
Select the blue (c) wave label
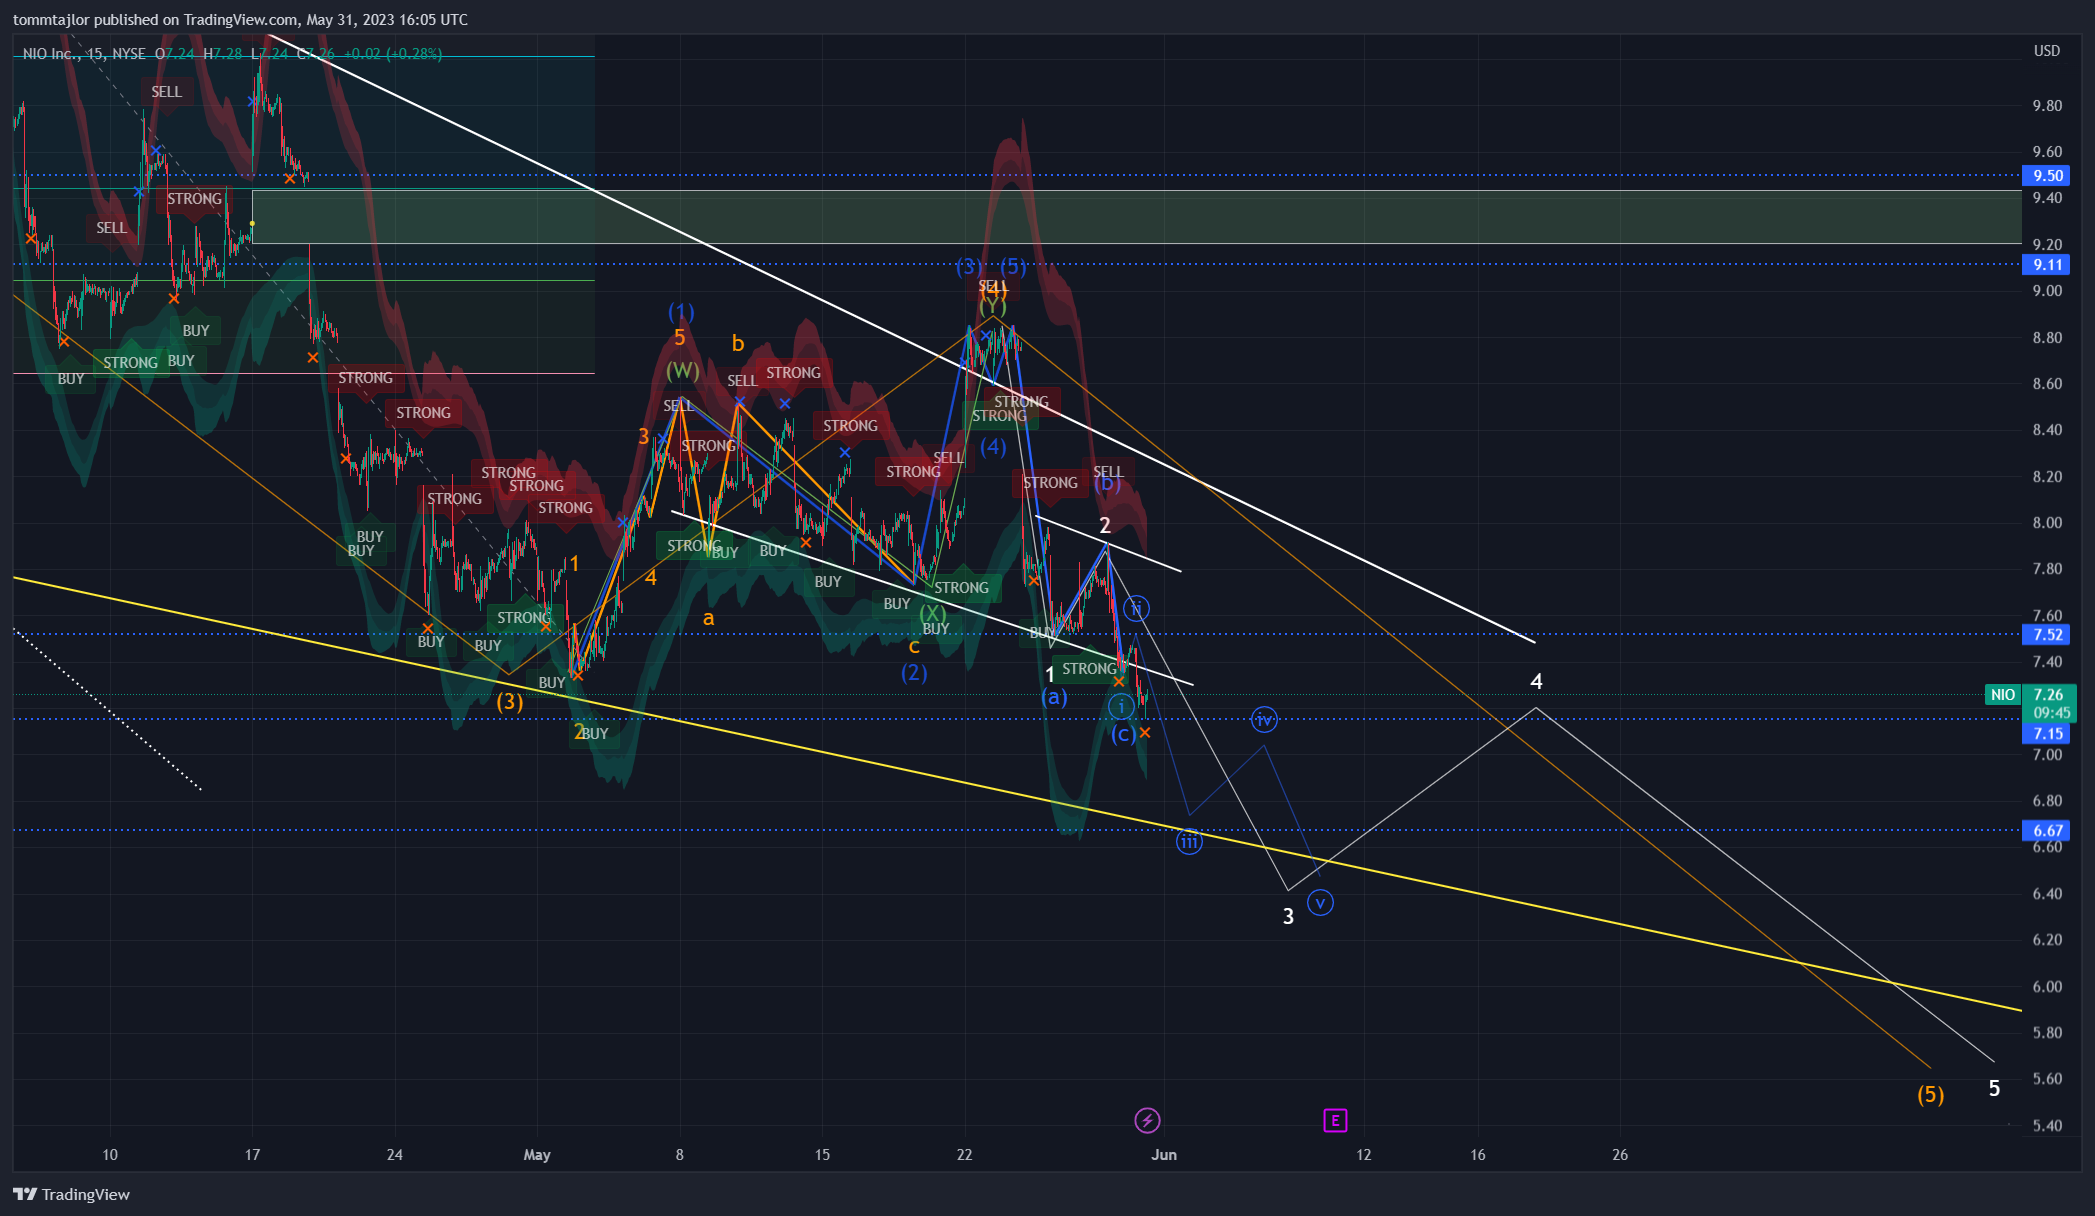point(1123,735)
